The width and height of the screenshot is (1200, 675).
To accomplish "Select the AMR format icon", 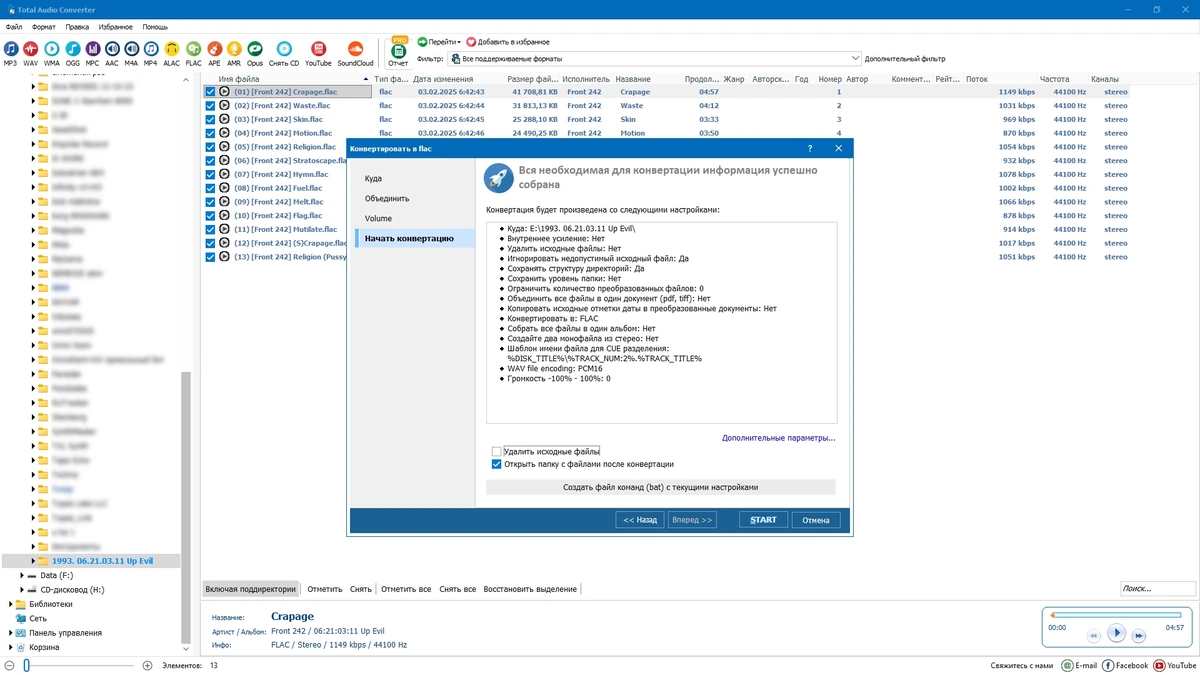I will tap(234, 48).
